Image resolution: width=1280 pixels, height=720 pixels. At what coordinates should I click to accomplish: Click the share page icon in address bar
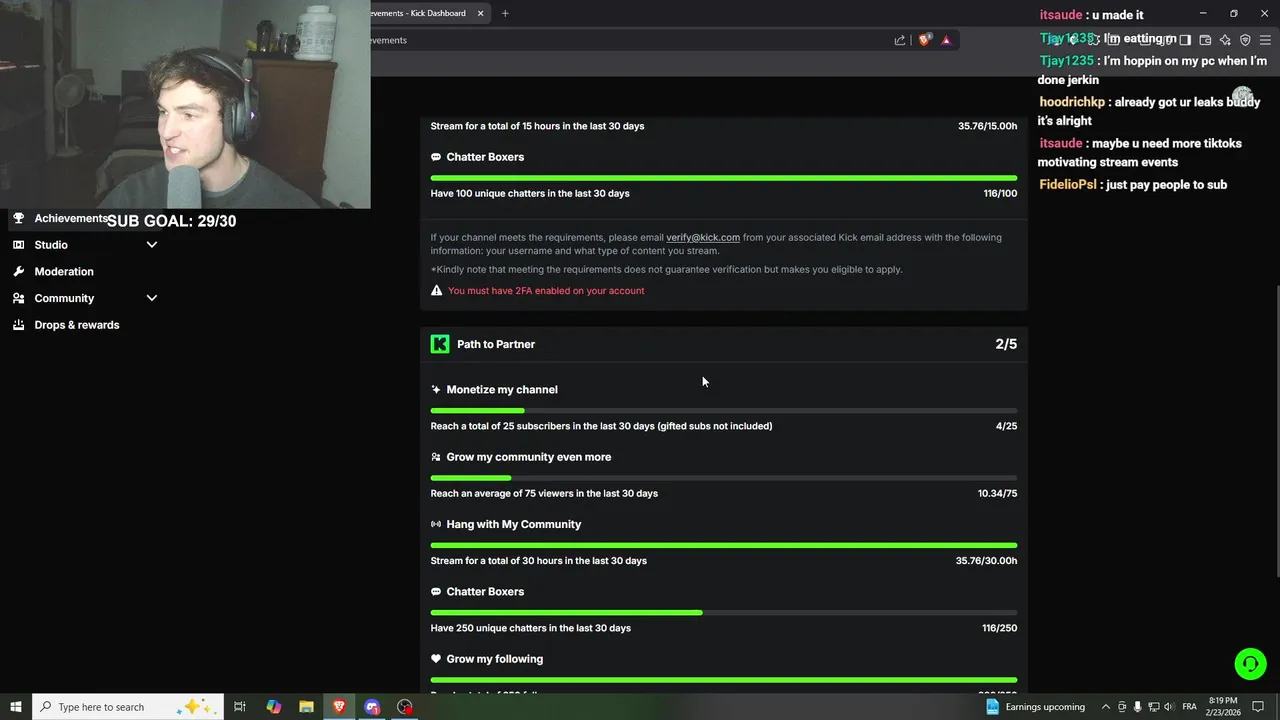pos(900,40)
